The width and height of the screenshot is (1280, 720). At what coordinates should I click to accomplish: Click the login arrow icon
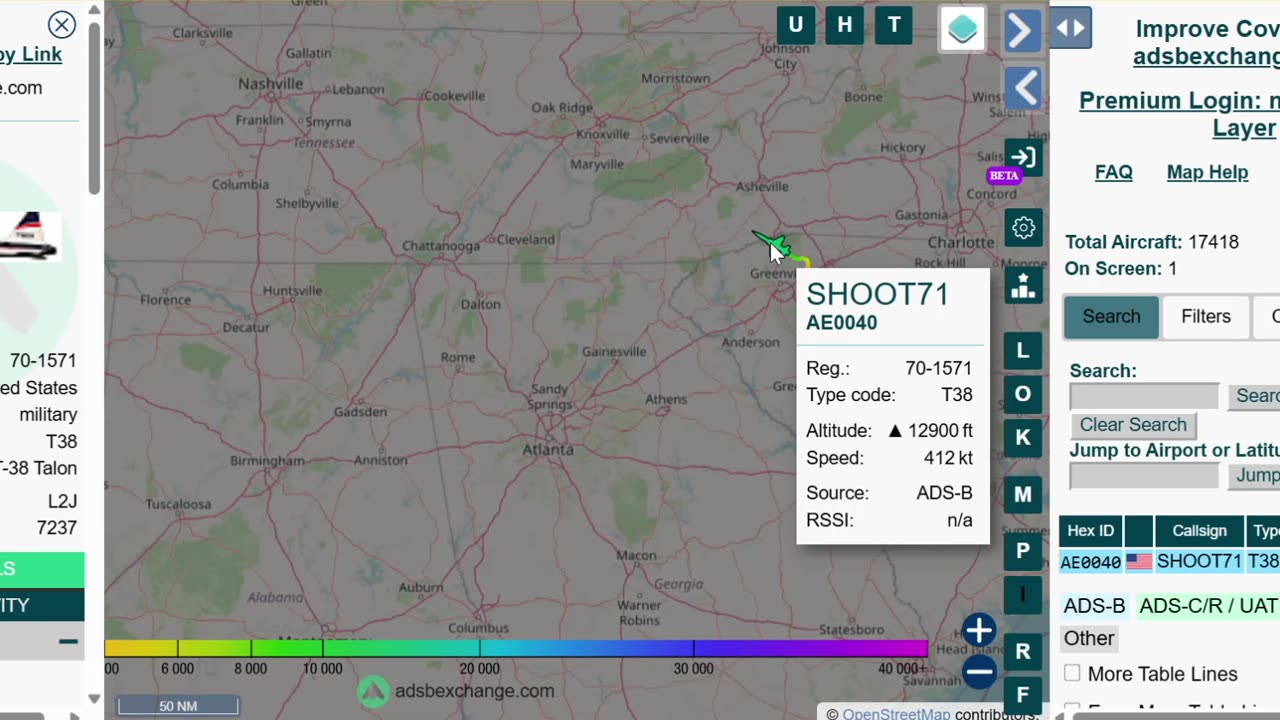tap(1023, 157)
